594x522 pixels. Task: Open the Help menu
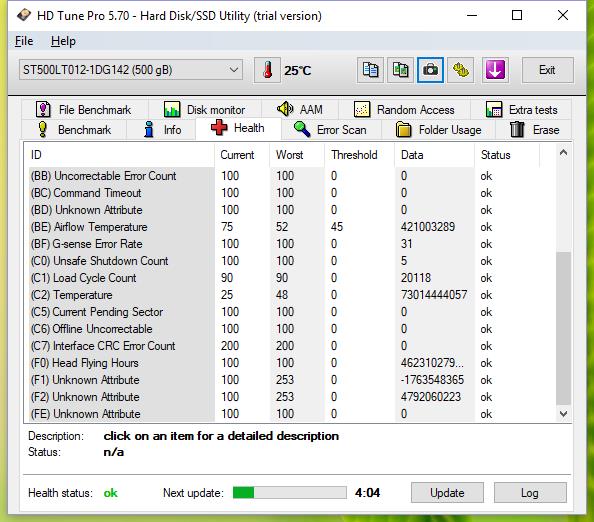click(x=63, y=41)
